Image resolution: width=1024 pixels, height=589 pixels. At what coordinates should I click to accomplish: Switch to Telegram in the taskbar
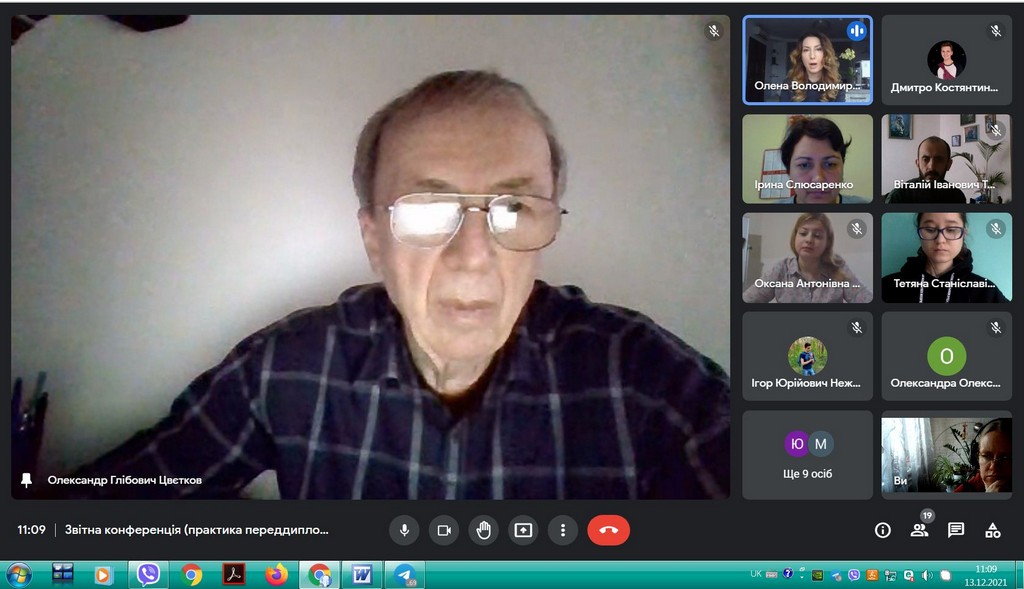(404, 575)
